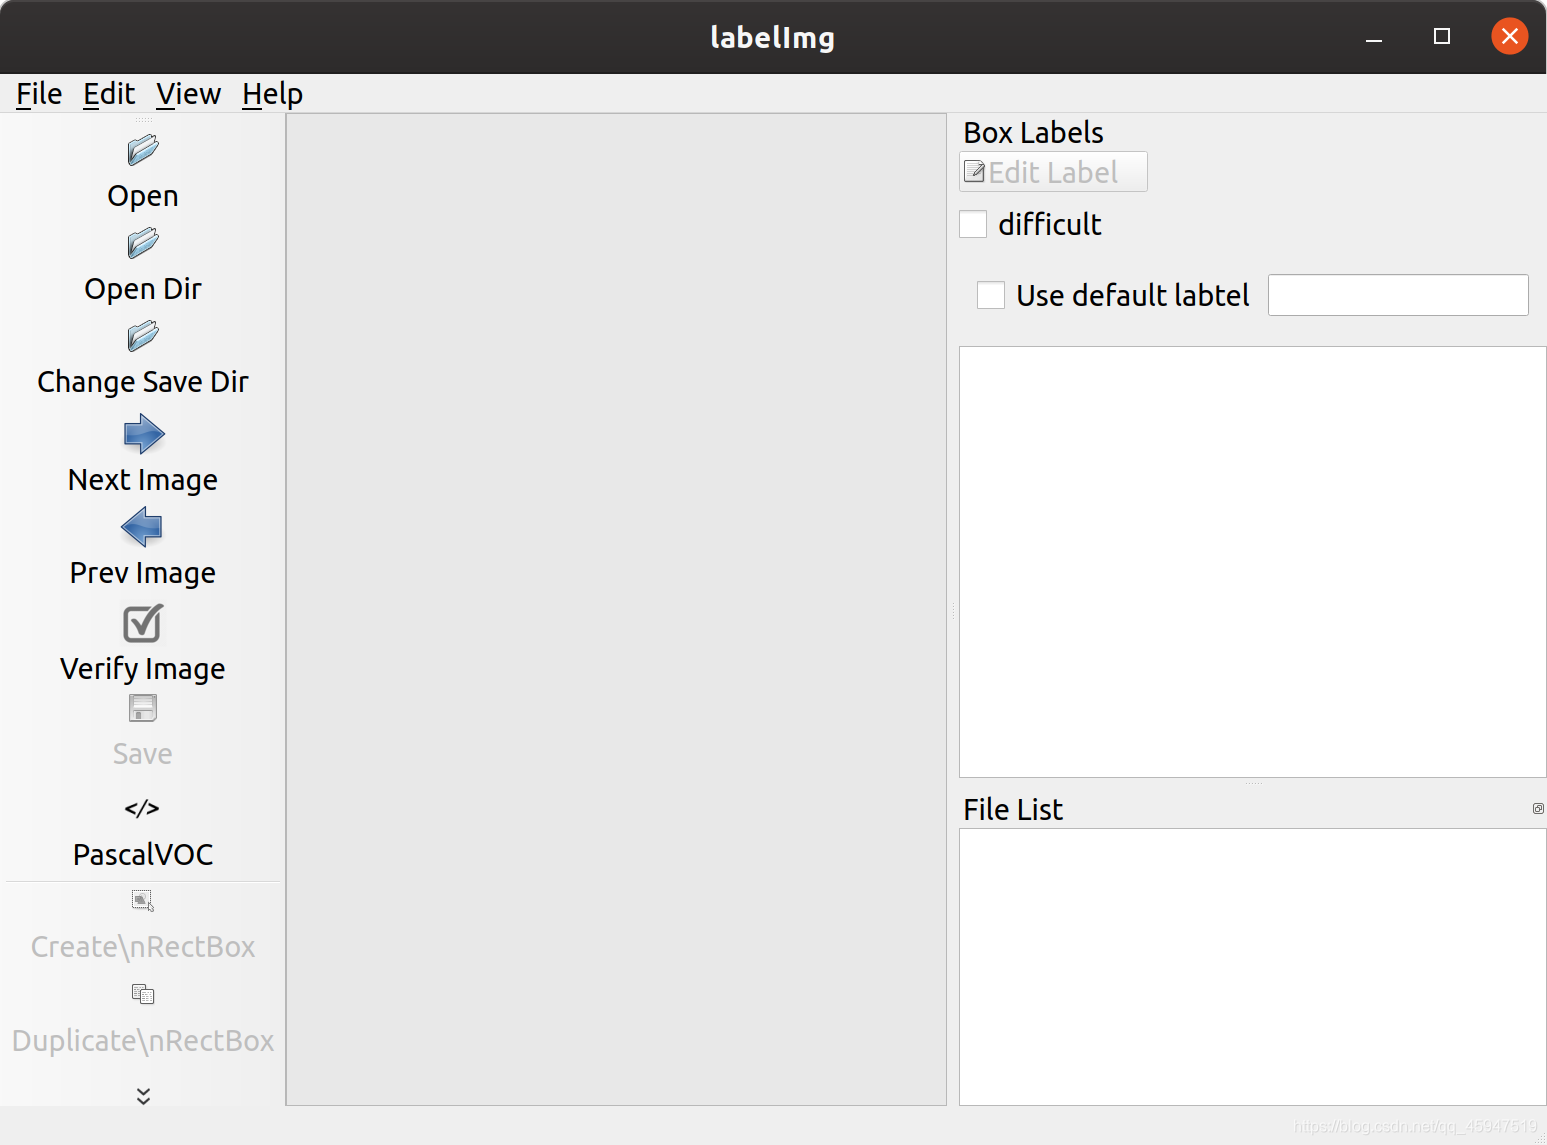Expand hidden toolbar items with the double chevron
The height and width of the screenshot is (1145, 1547).
tap(142, 1095)
